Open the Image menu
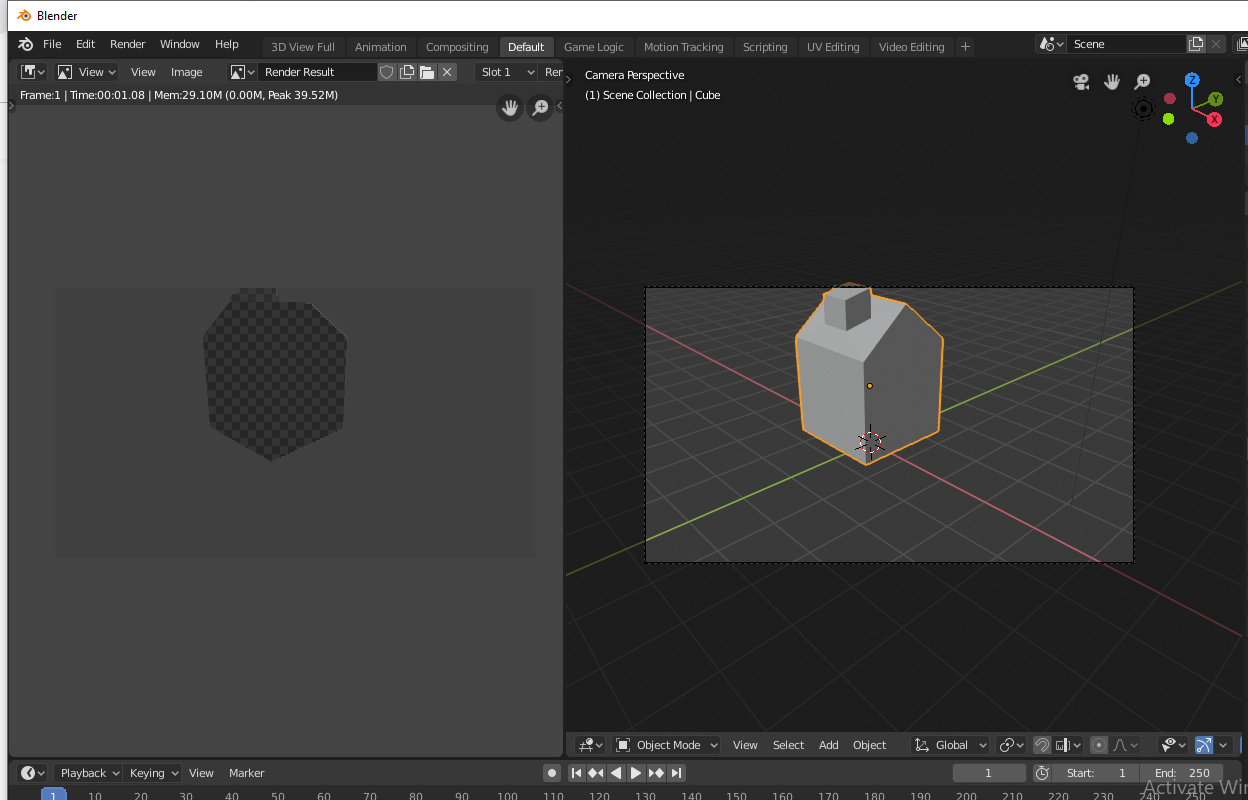The height and width of the screenshot is (800, 1248). pyautogui.click(x=187, y=72)
